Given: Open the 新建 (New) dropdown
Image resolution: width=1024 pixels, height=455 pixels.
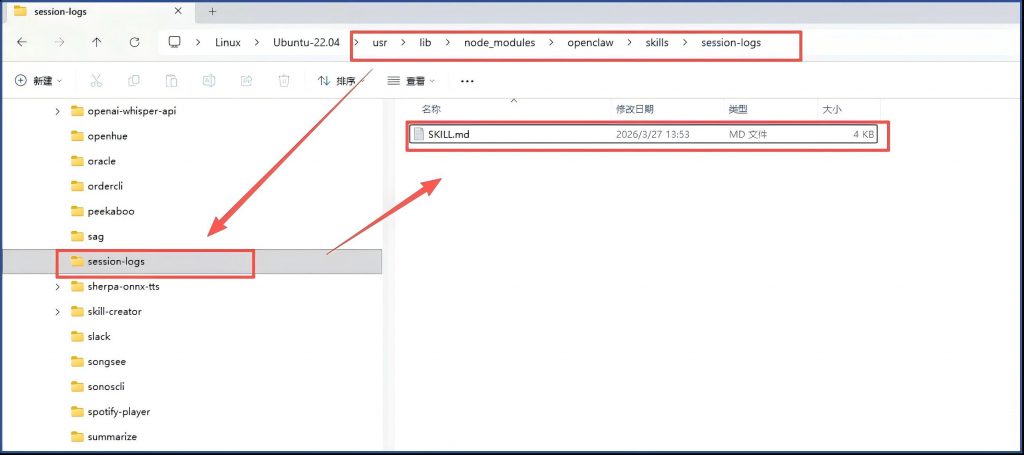Looking at the screenshot, I should 38,80.
